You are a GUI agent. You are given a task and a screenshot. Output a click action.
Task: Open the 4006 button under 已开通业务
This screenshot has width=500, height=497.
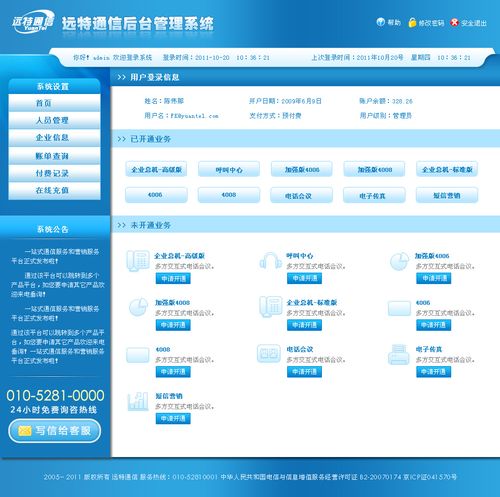156,195
